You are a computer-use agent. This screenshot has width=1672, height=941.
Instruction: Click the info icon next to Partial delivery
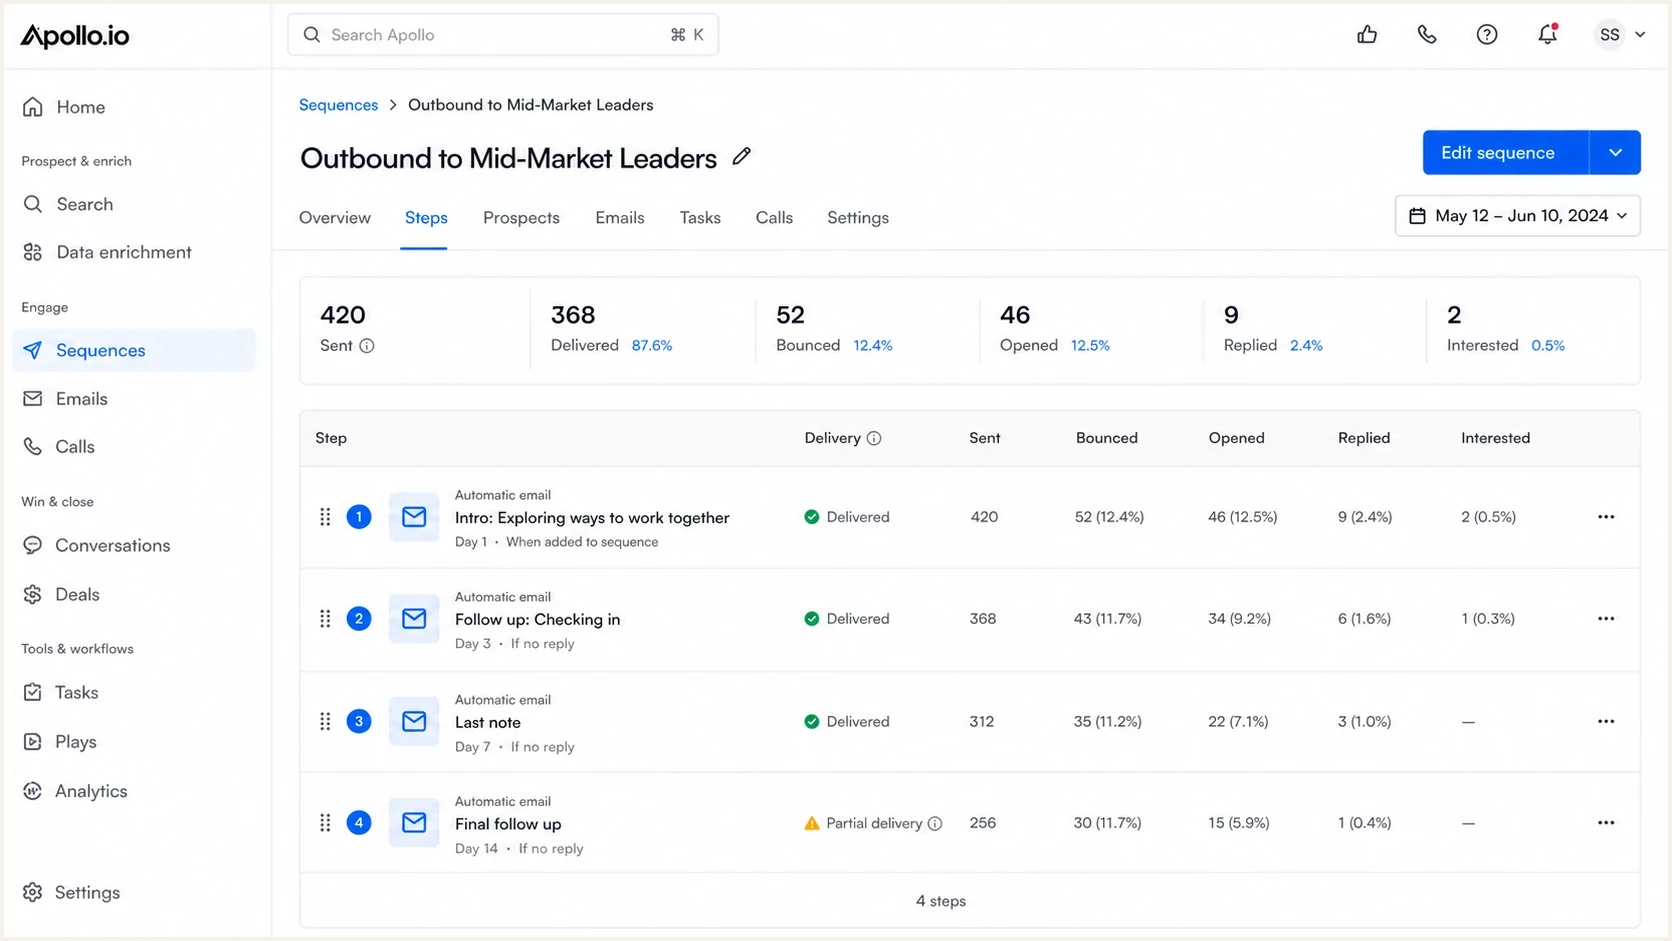[935, 824]
